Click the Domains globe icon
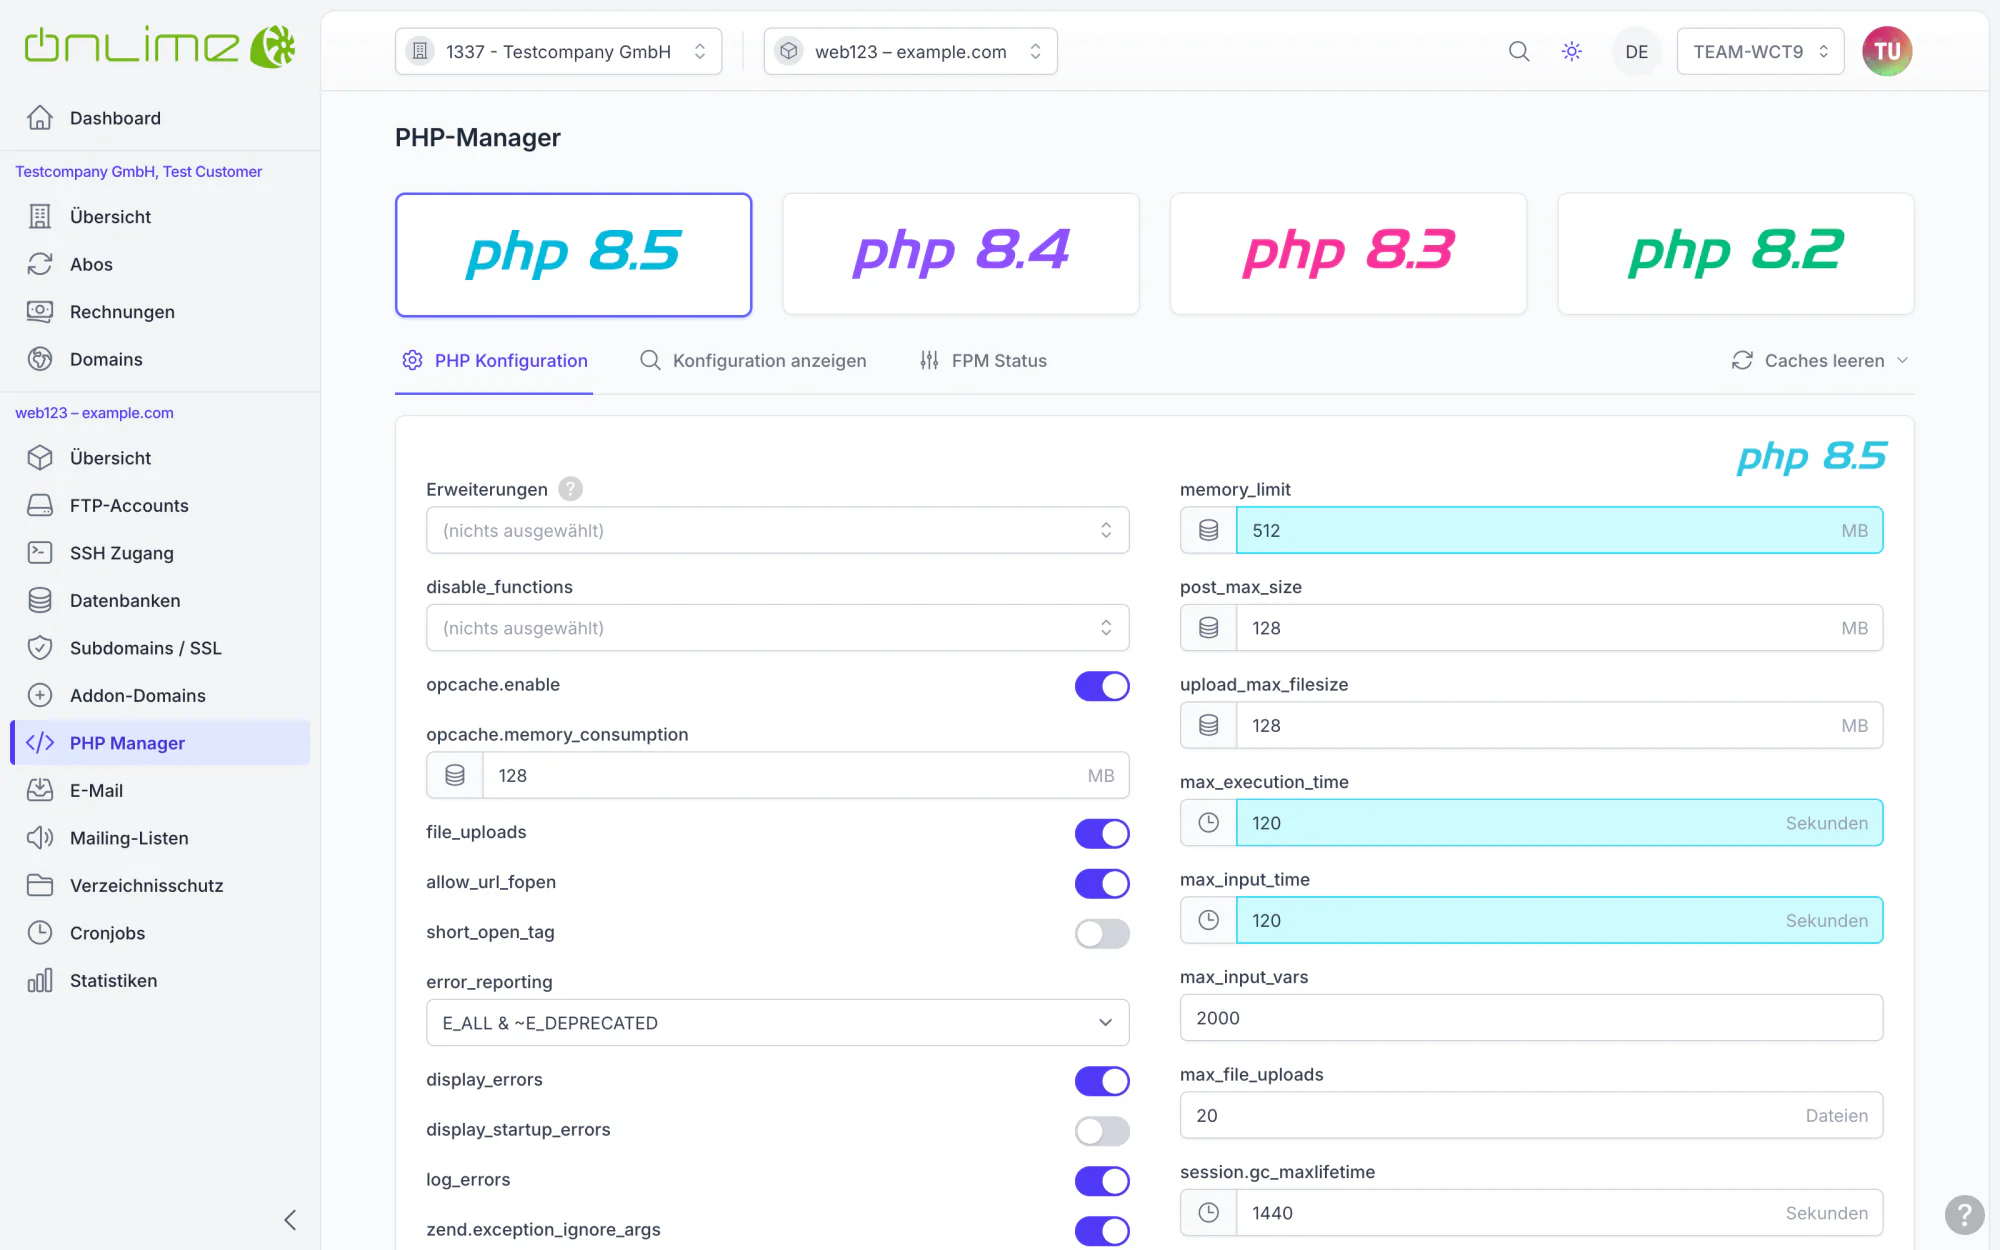Screen dimensions: 2000x1250 point(40,359)
